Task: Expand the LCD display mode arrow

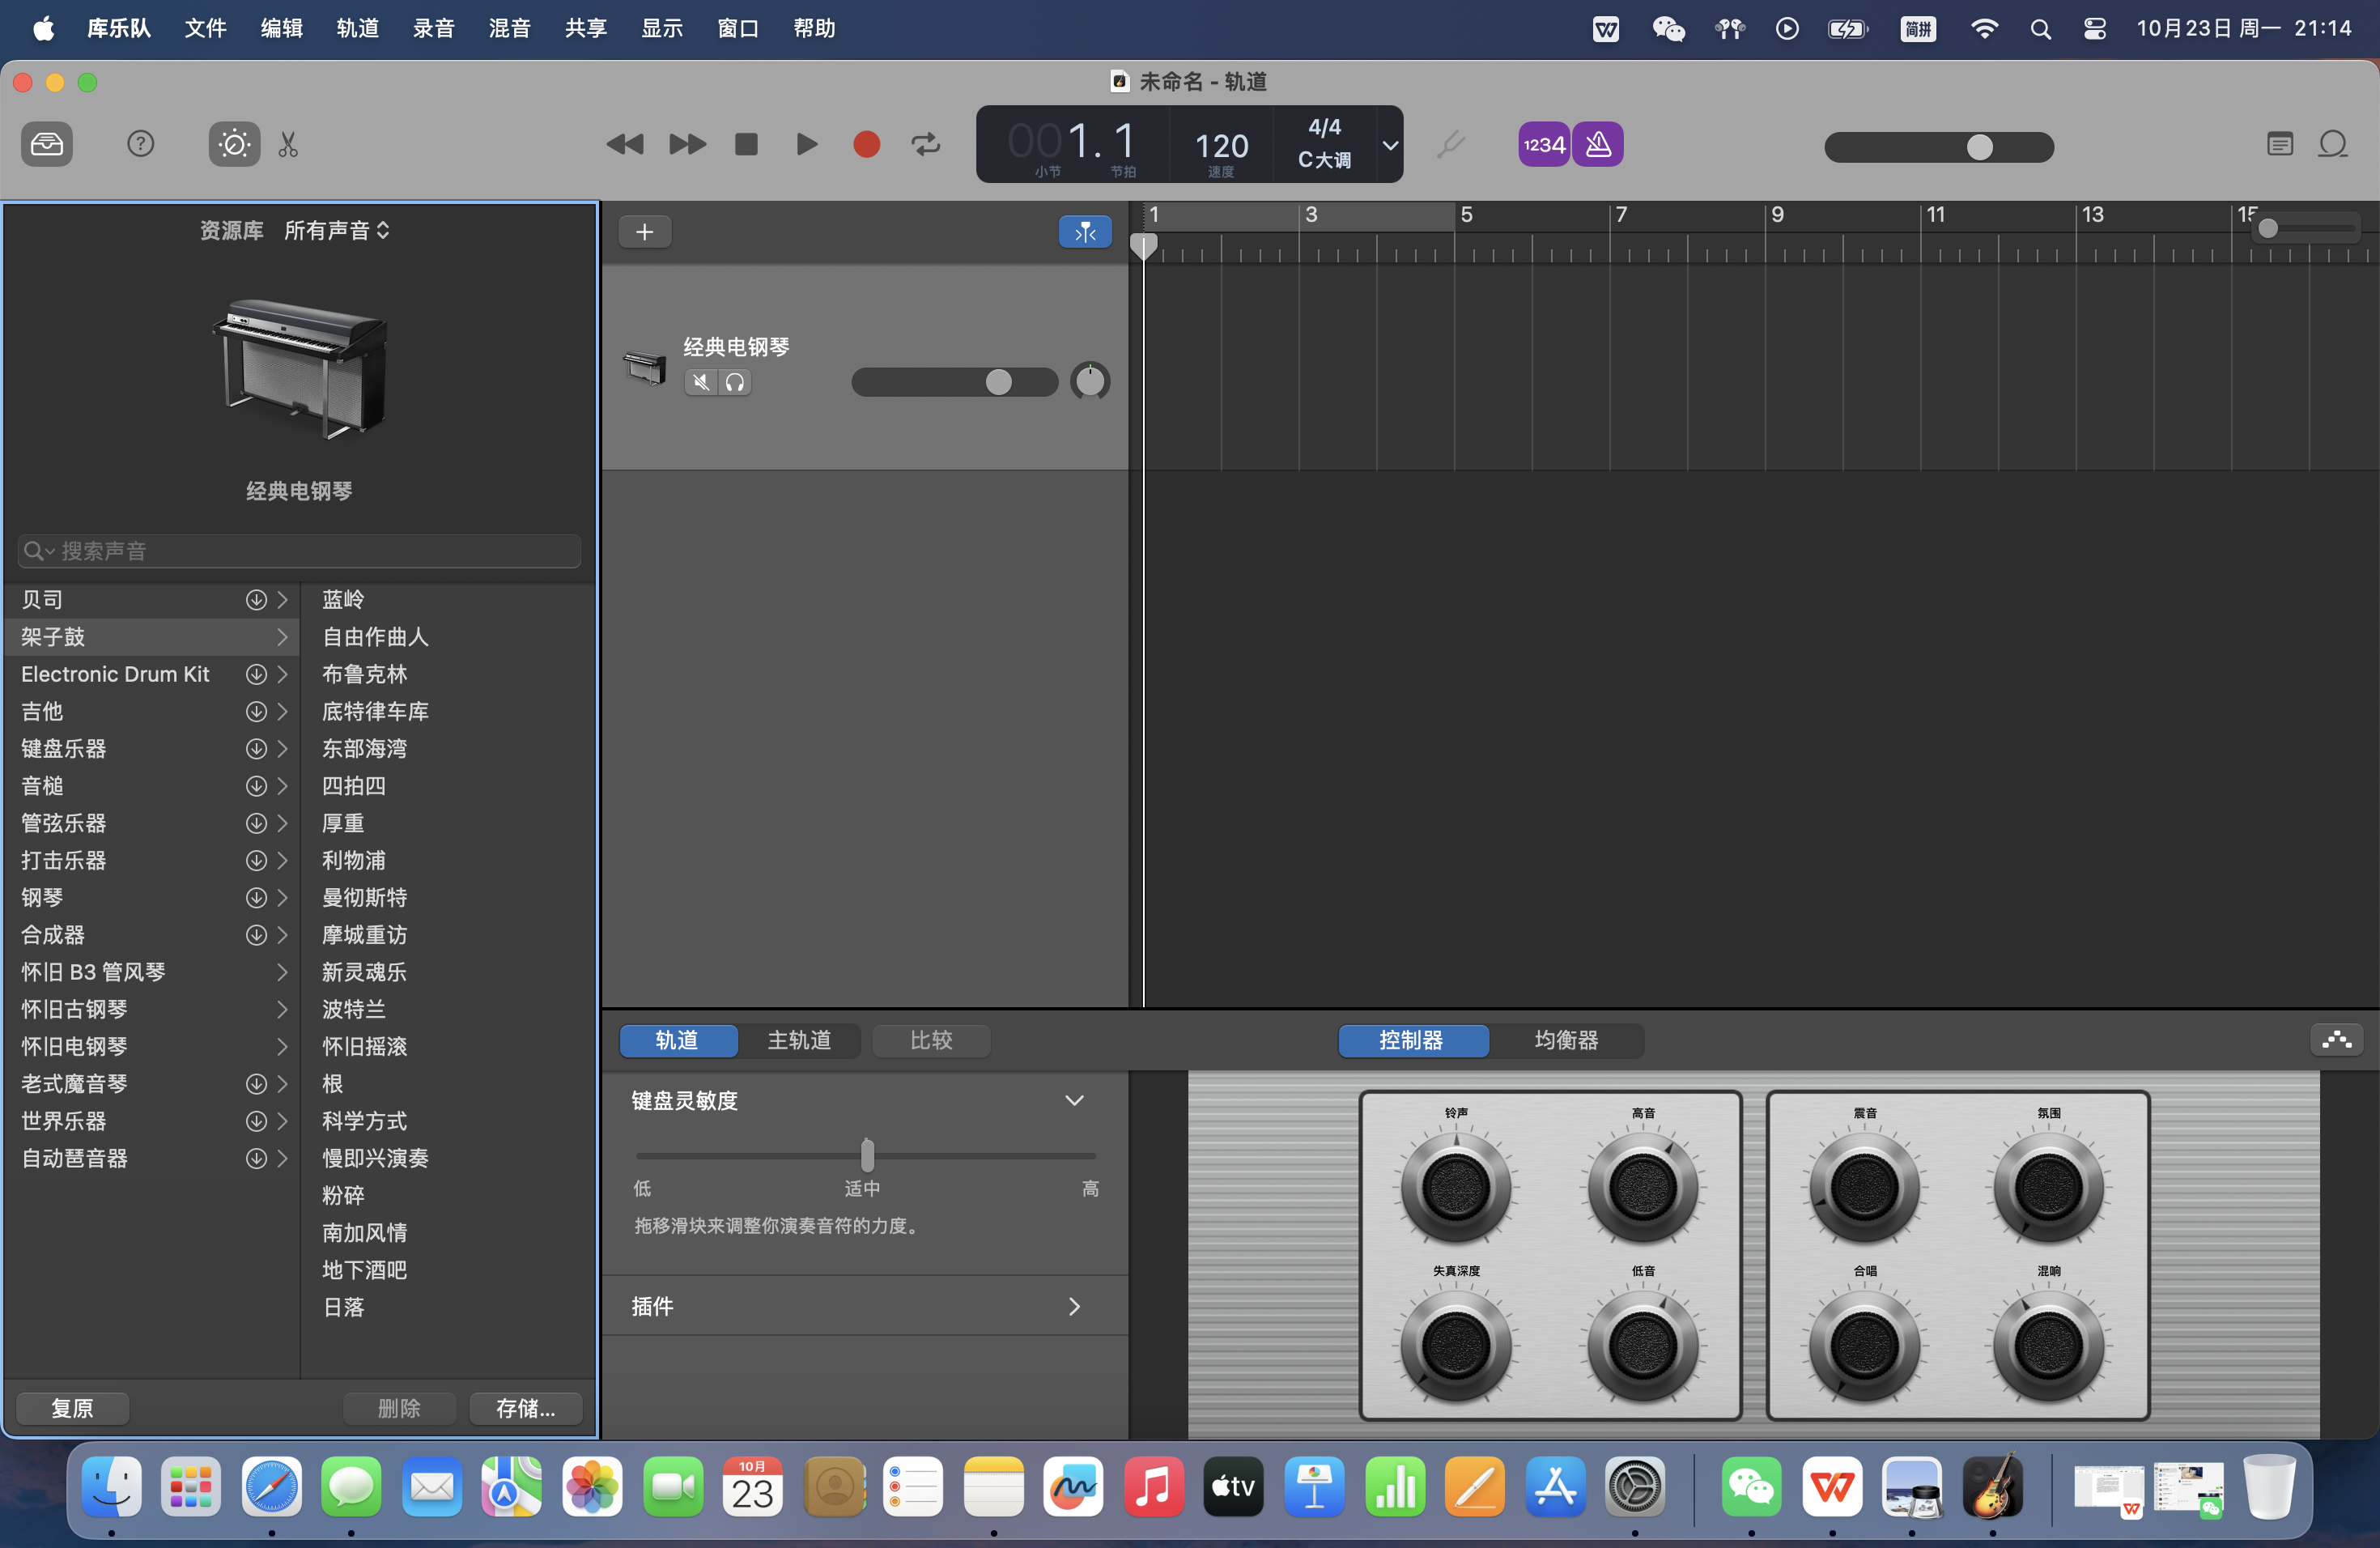Action: (1389, 145)
